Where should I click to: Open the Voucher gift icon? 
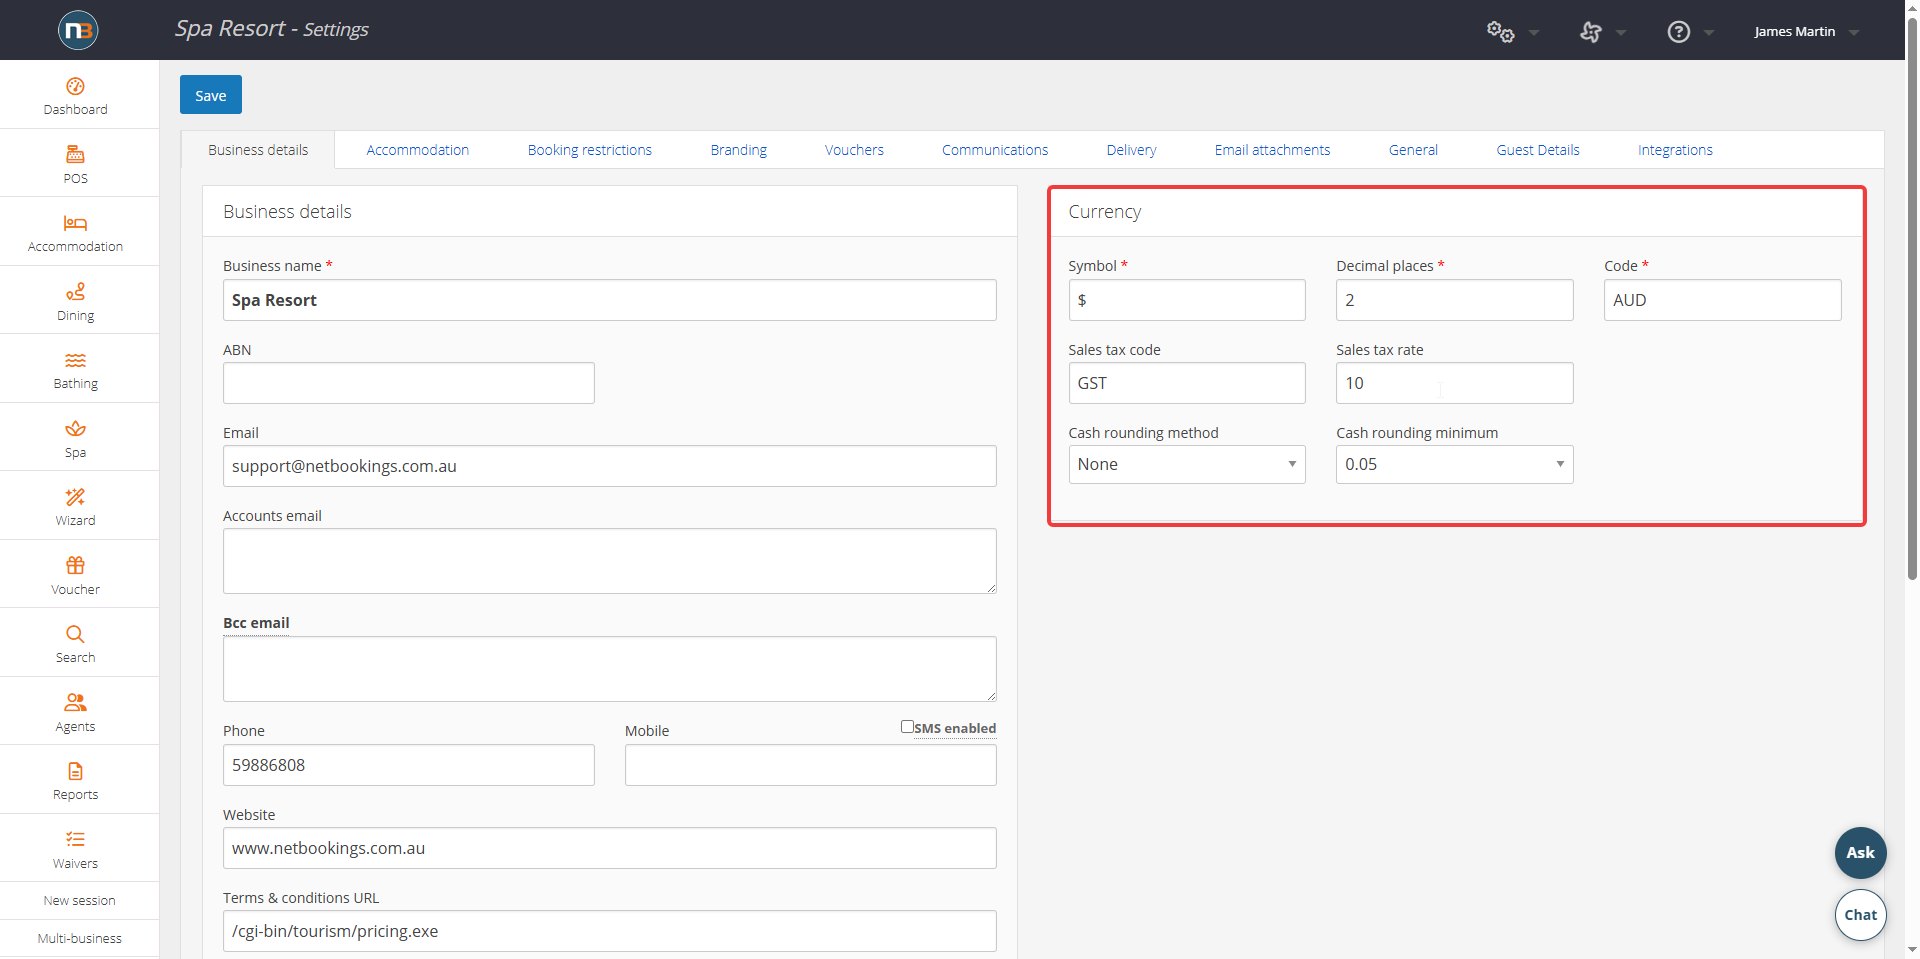[x=75, y=566]
